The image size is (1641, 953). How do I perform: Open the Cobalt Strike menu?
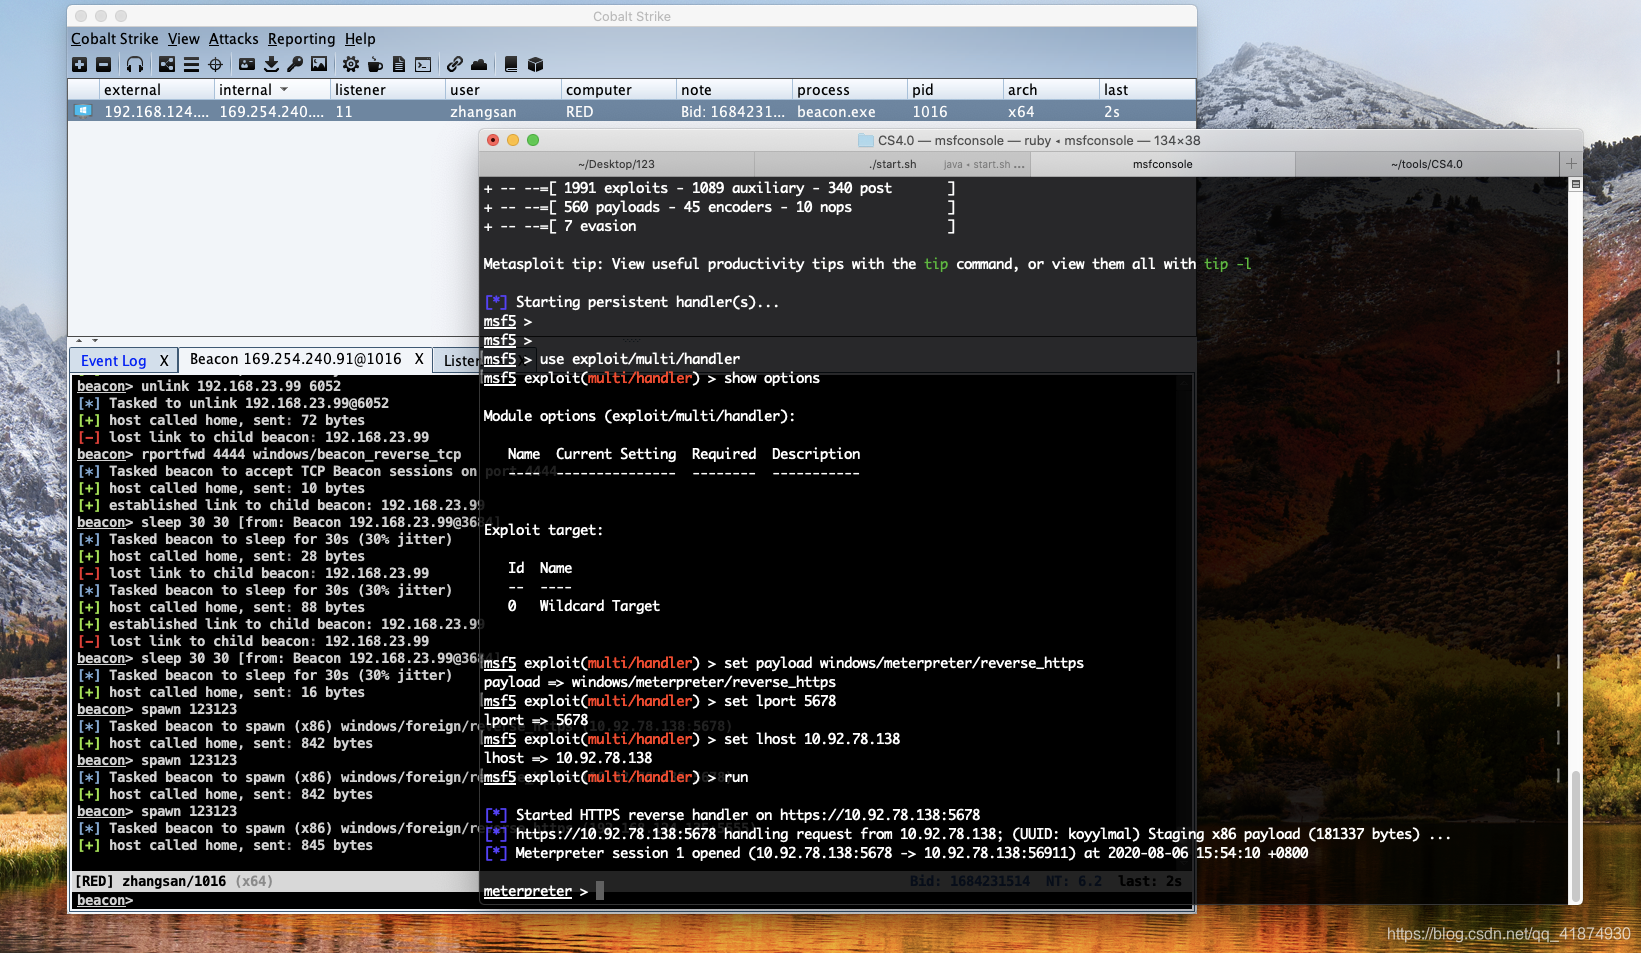click(115, 39)
